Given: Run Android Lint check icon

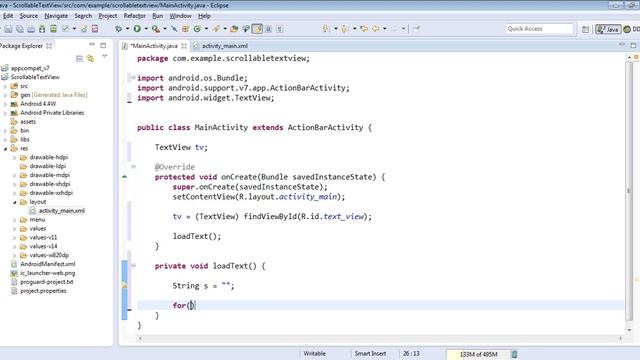Looking at the screenshot, I should [x=65, y=29].
